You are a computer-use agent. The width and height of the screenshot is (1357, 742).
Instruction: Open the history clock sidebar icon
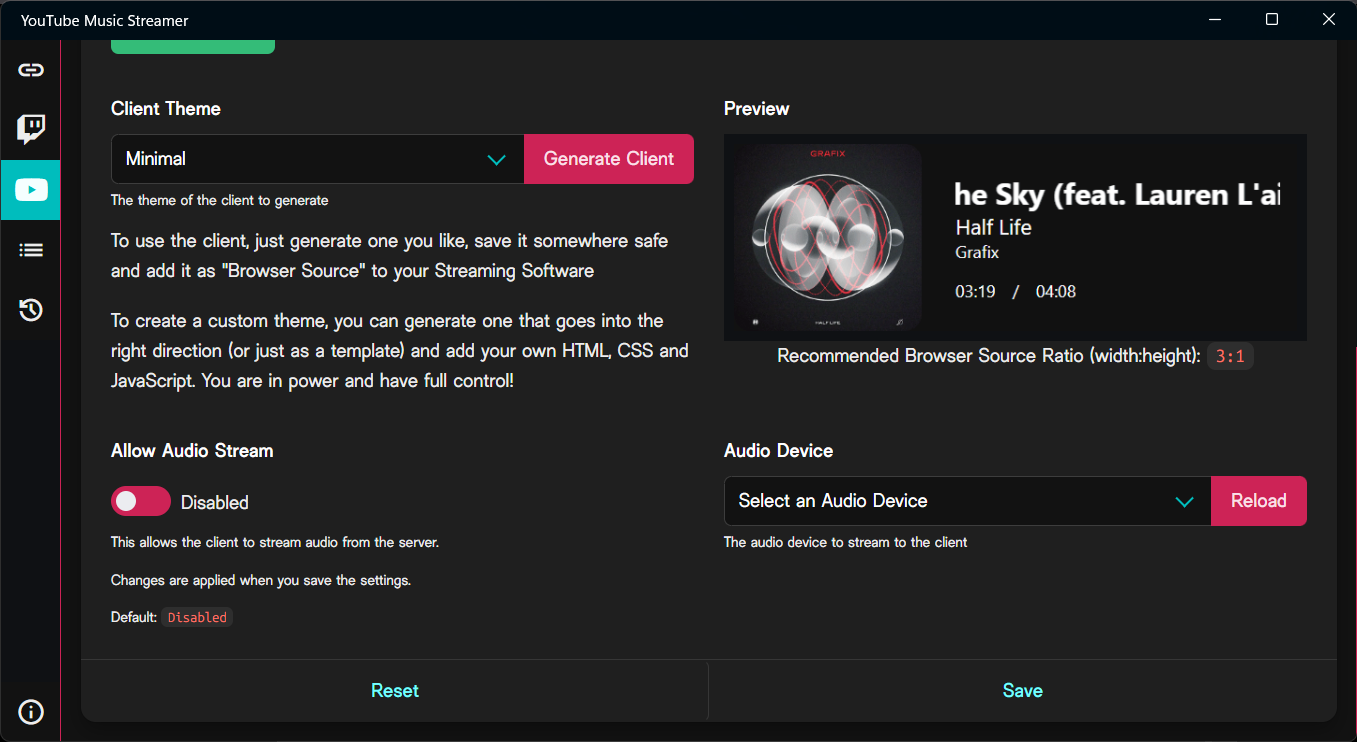click(31, 310)
